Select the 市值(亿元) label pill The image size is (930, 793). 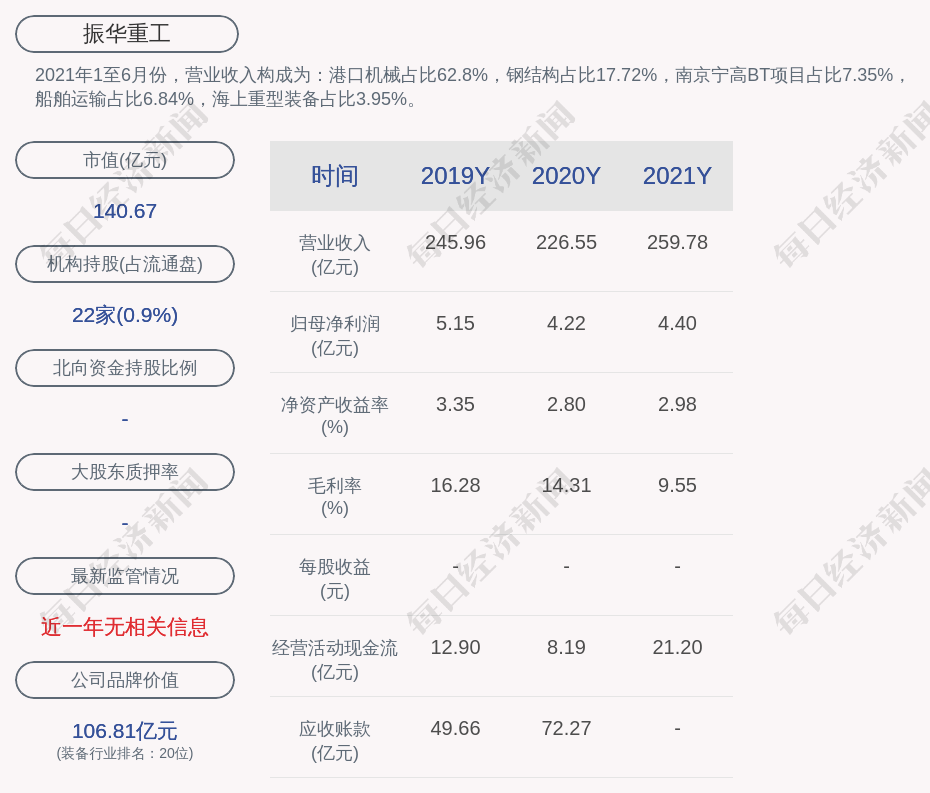tap(125, 160)
